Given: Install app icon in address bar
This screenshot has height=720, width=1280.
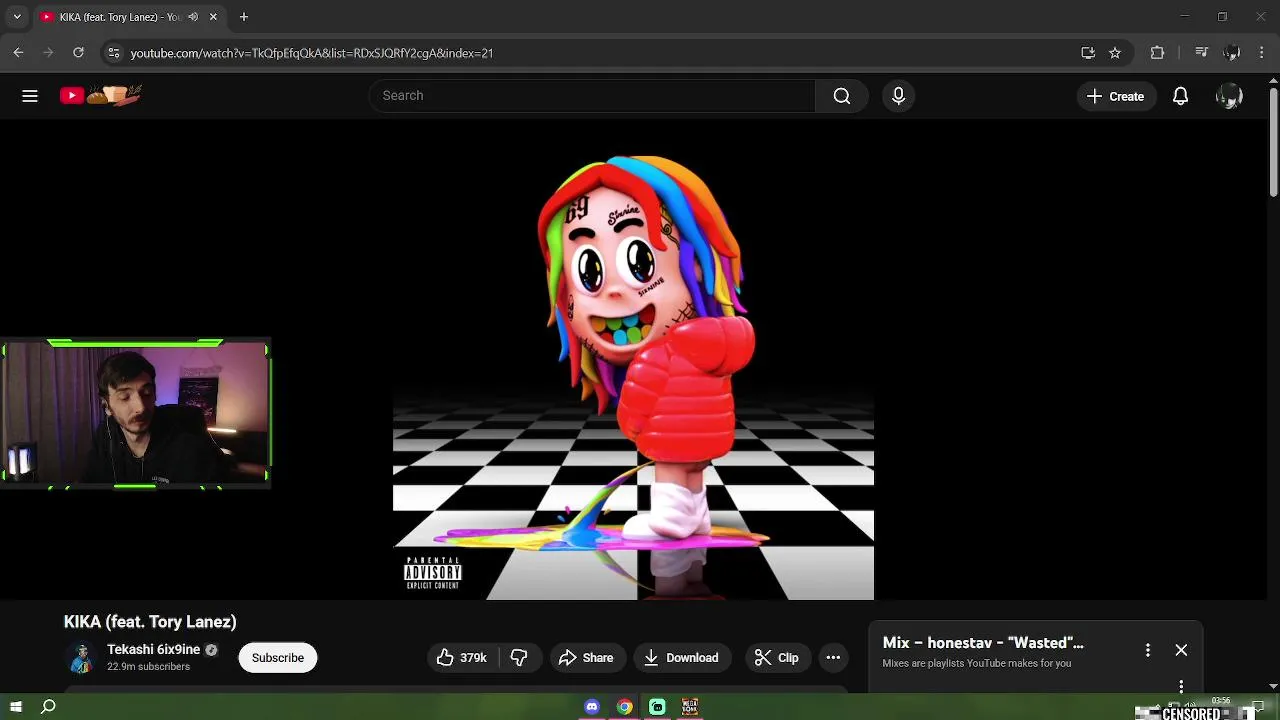Looking at the screenshot, I should click(1088, 53).
